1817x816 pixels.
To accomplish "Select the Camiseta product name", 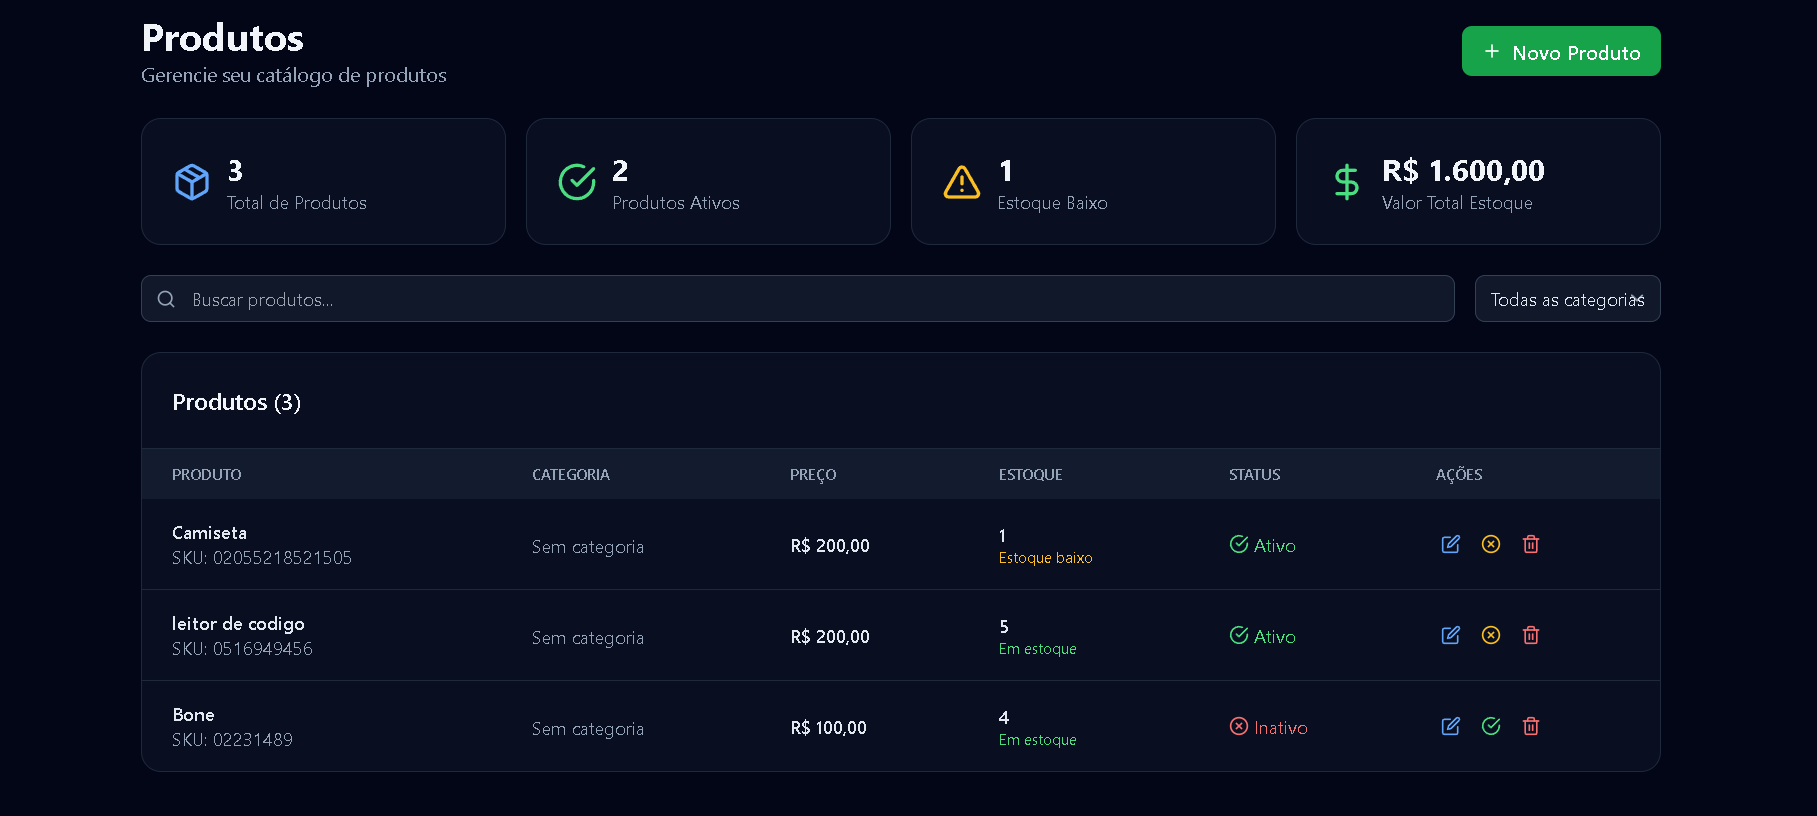I will pyautogui.click(x=209, y=533).
